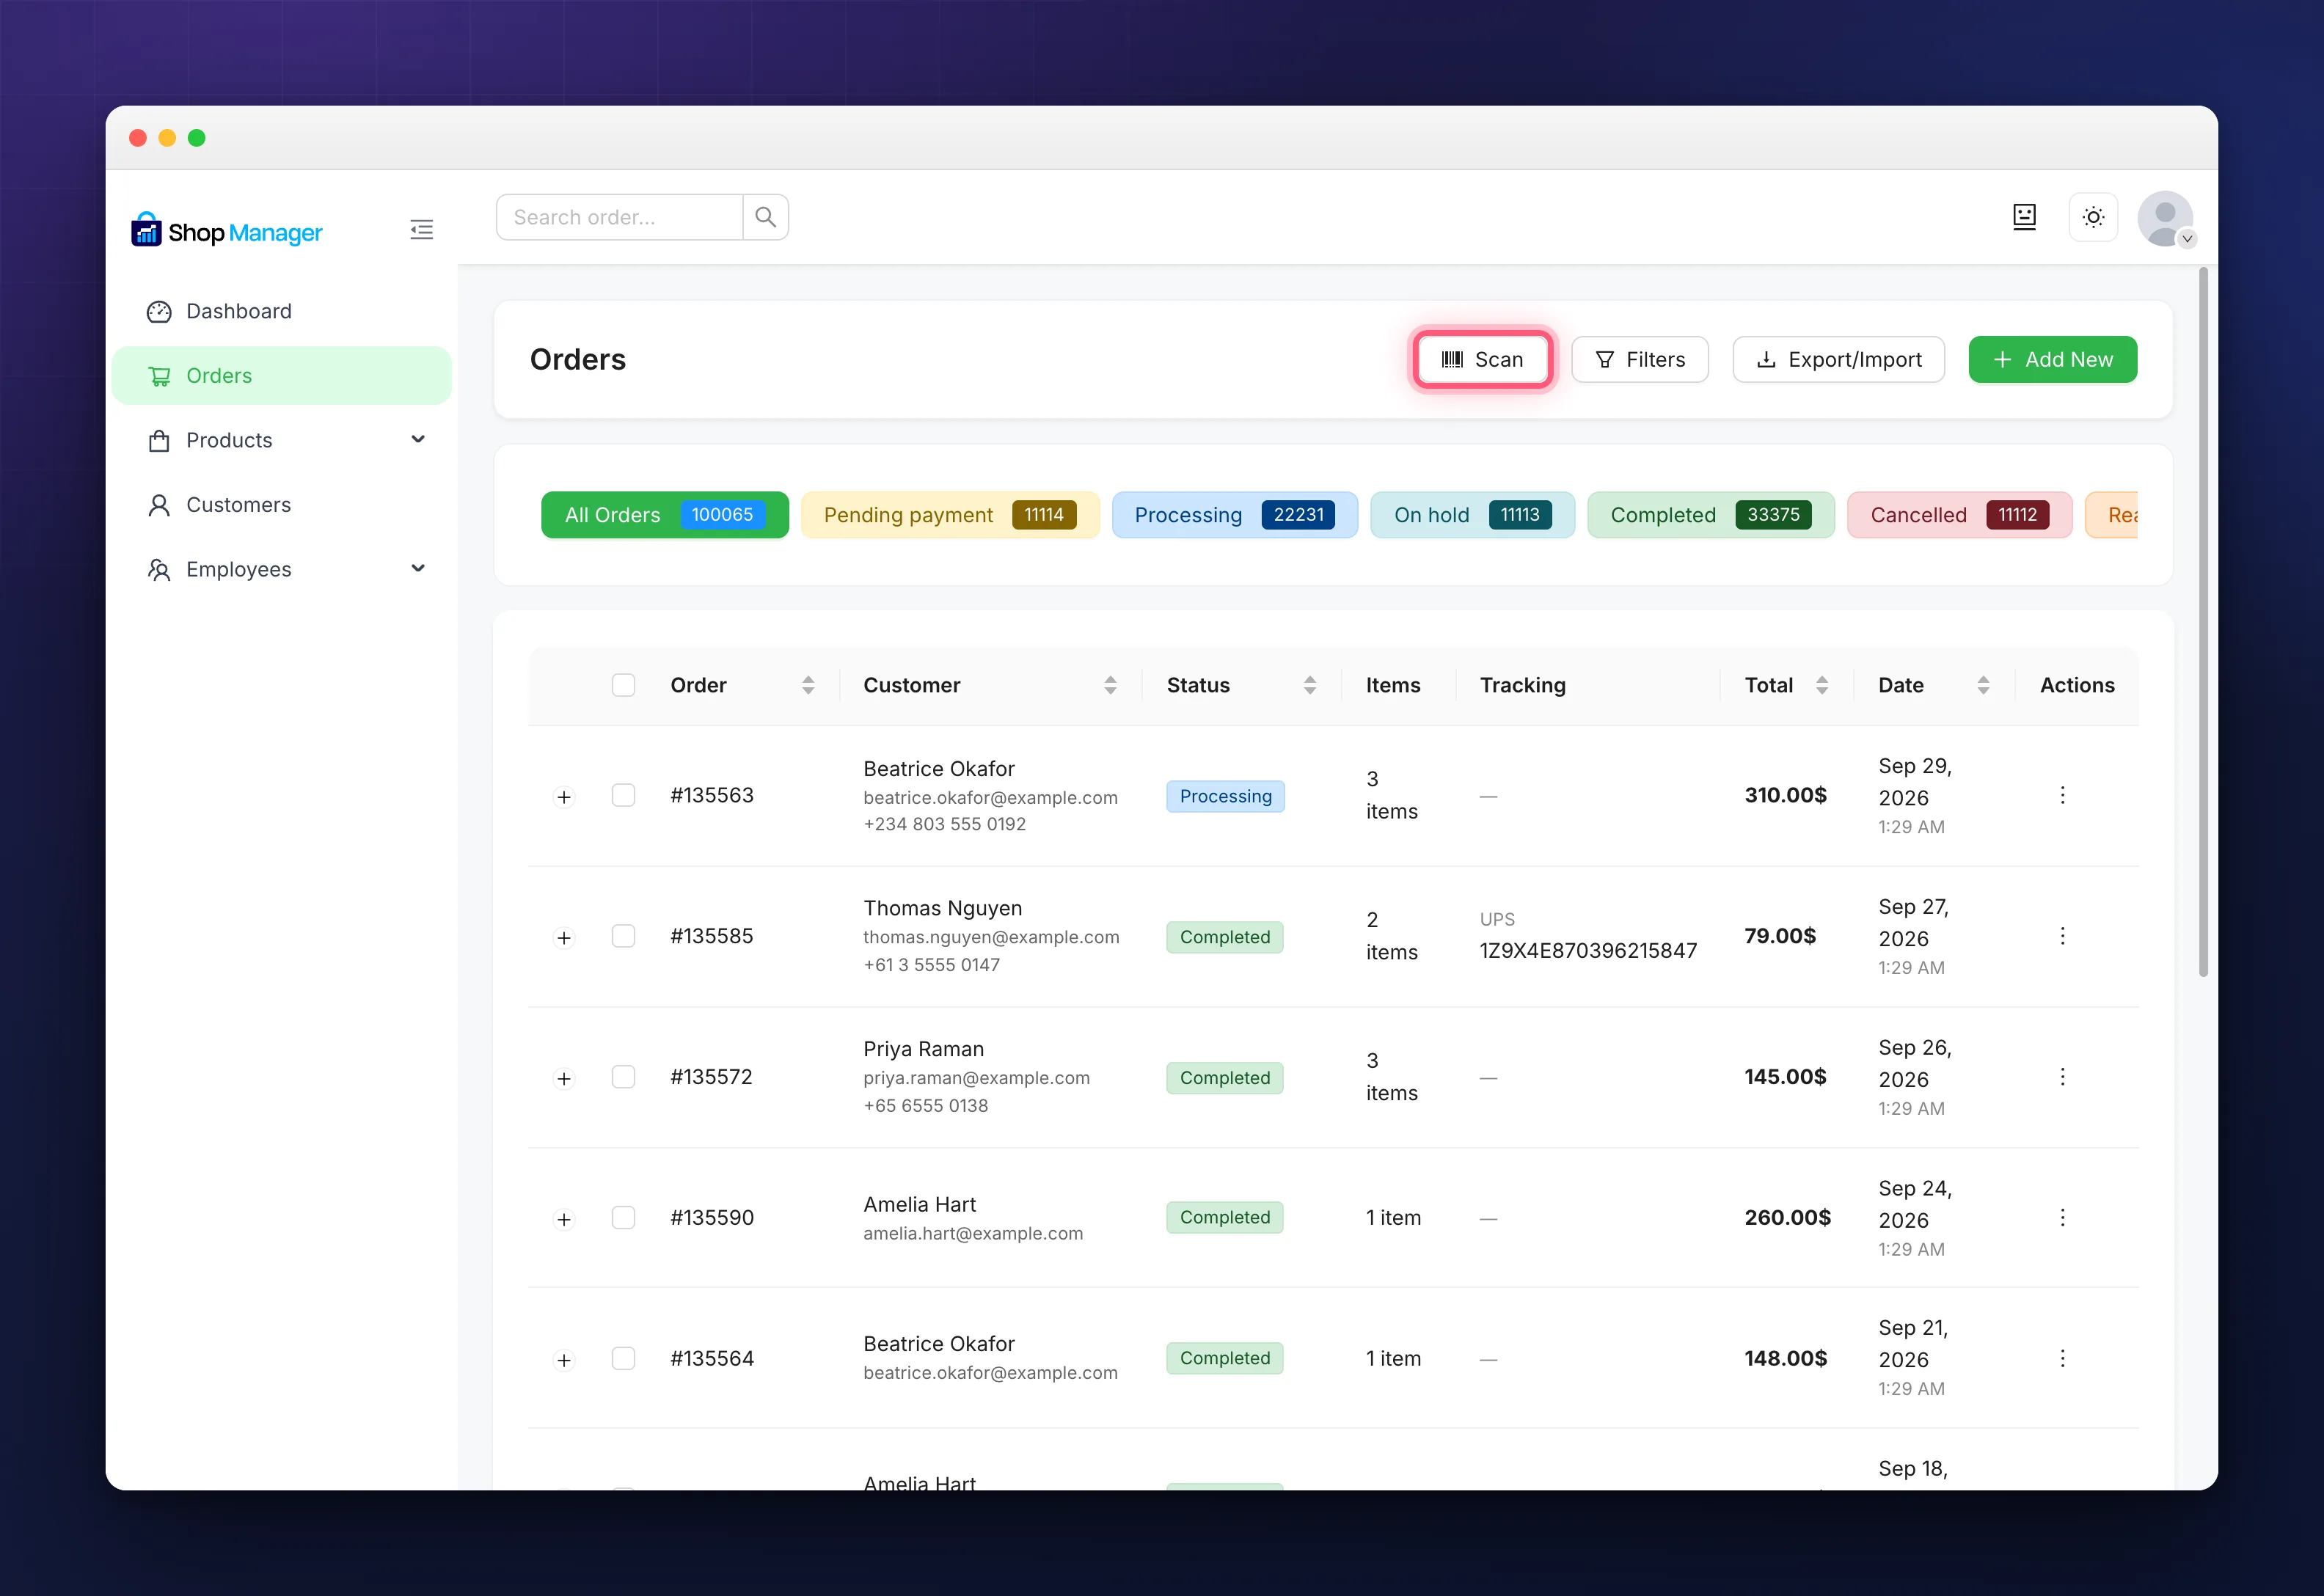Image resolution: width=2324 pixels, height=1596 pixels.
Task: Click the Shop Manager logo
Action: click(227, 231)
